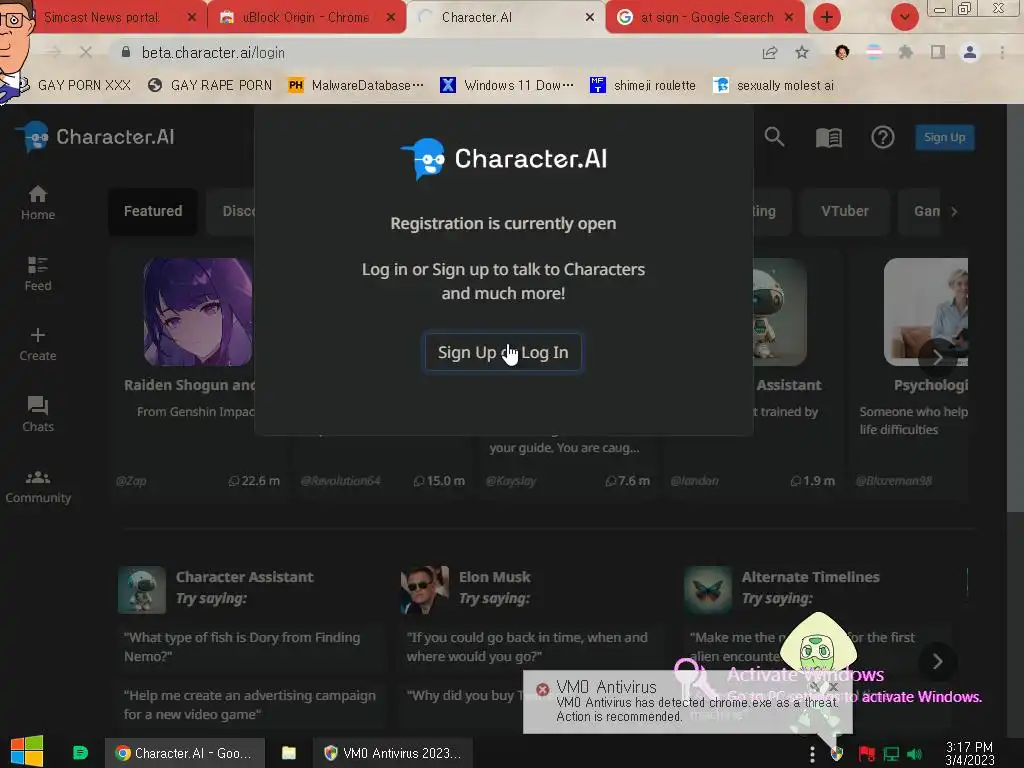Open the Elon Musk suggestion avatar
1024x768 pixels.
424,590
